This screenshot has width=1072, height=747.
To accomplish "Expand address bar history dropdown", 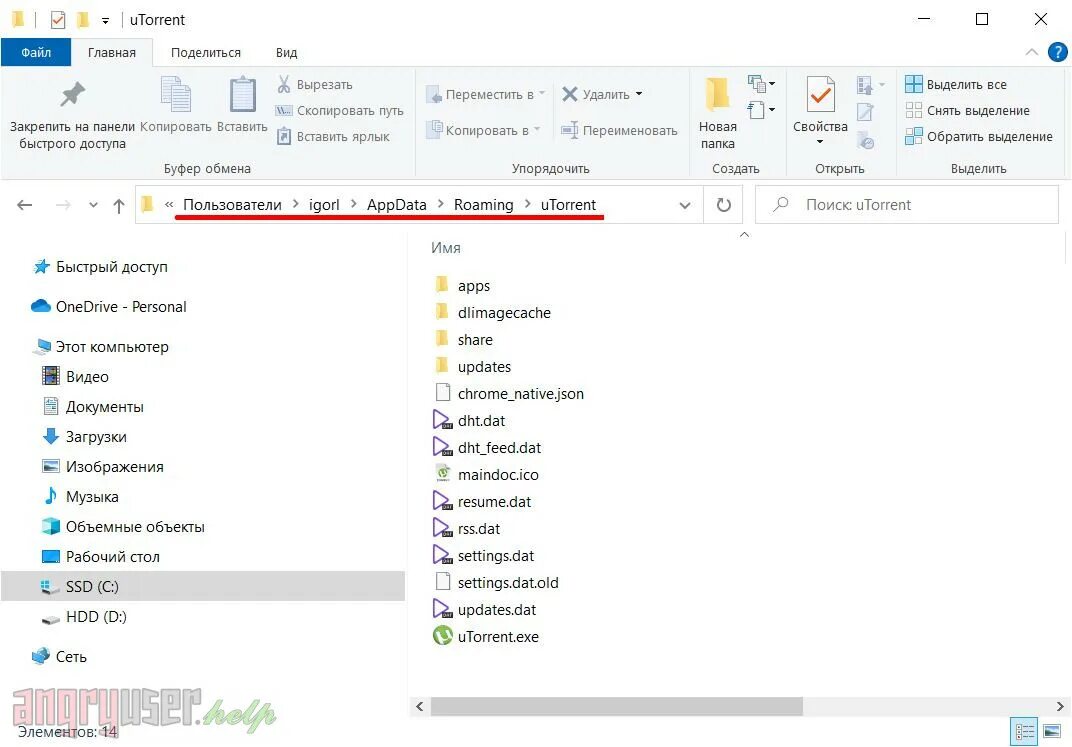I will 684,205.
